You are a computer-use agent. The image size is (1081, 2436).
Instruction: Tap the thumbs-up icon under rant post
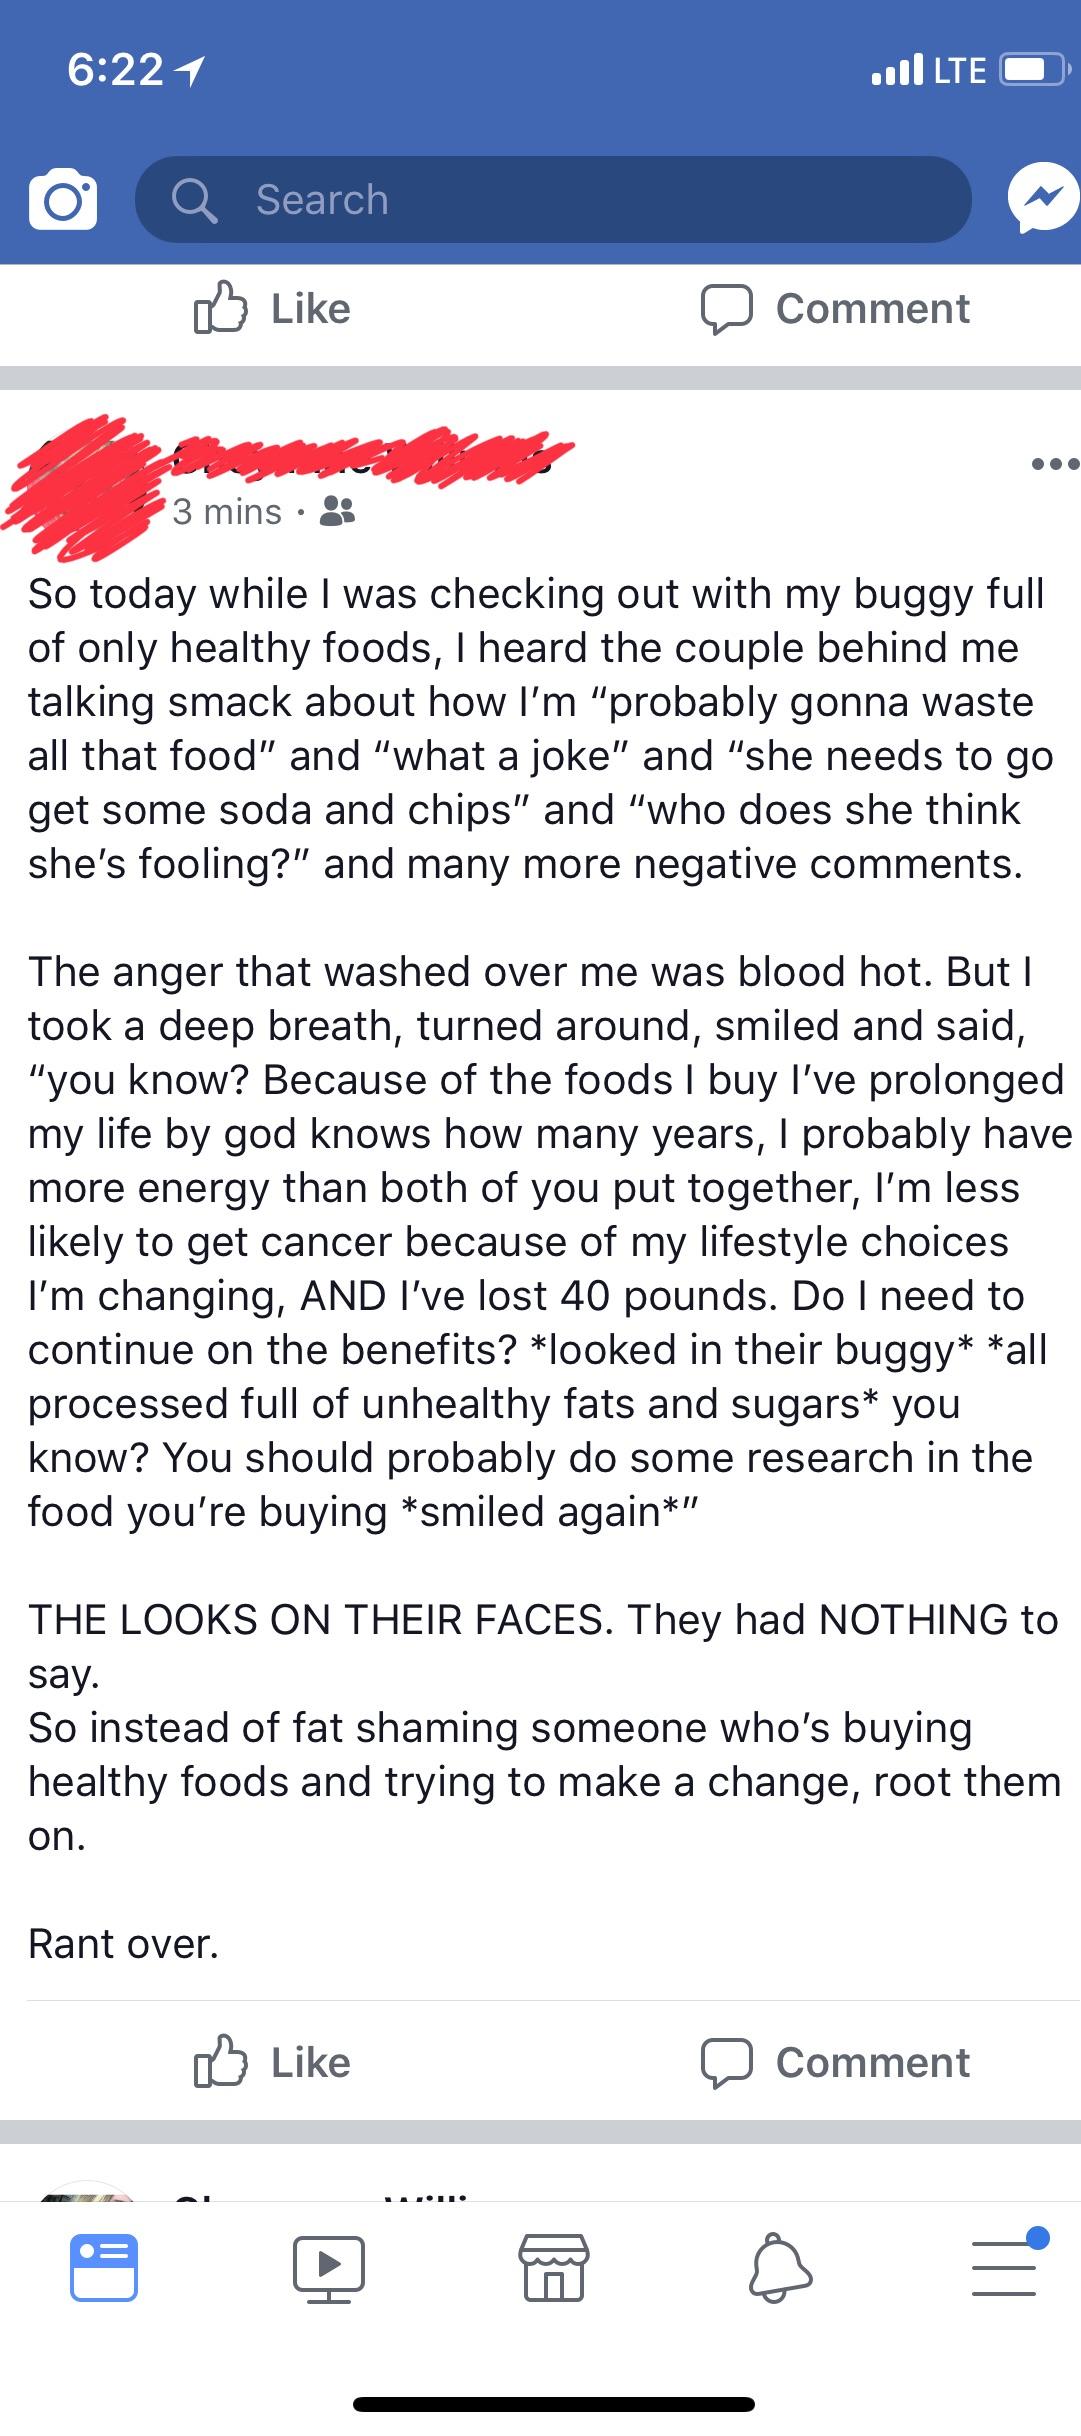coord(220,2062)
